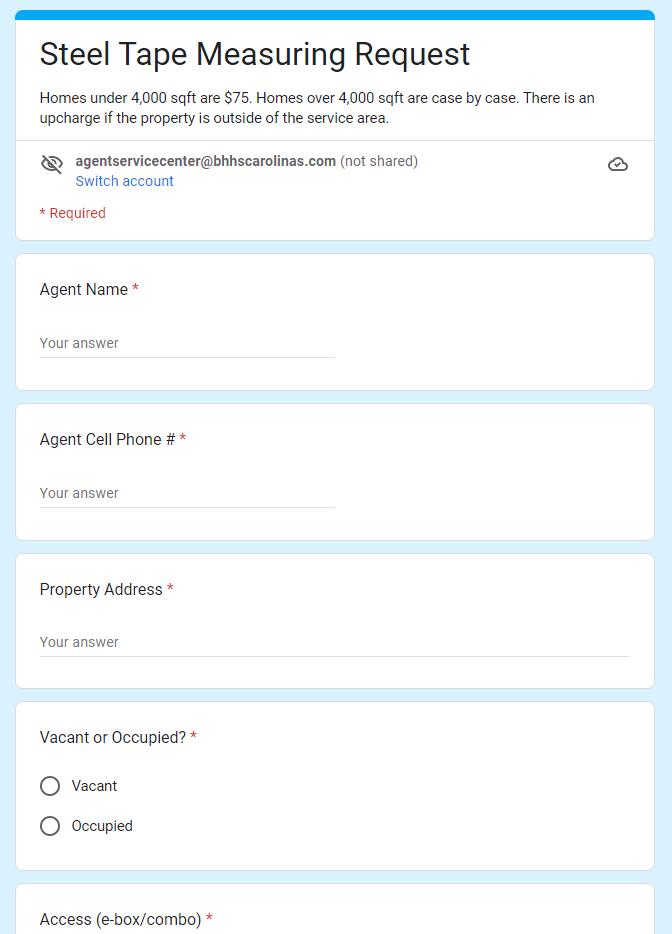672x934 pixels.
Task: Focus the Agent Name answer field
Action: 187,343
